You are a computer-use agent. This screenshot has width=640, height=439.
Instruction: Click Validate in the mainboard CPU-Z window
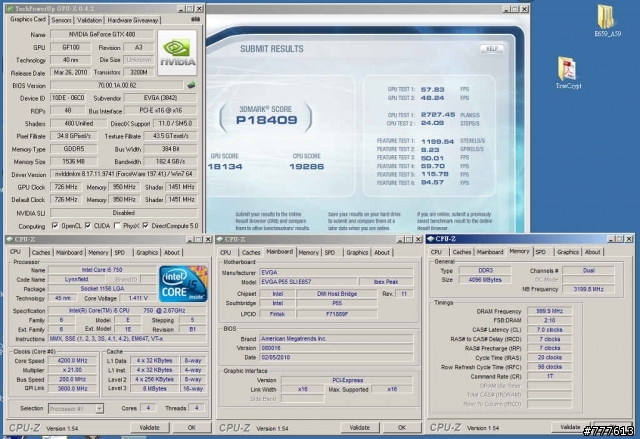pos(360,427)
